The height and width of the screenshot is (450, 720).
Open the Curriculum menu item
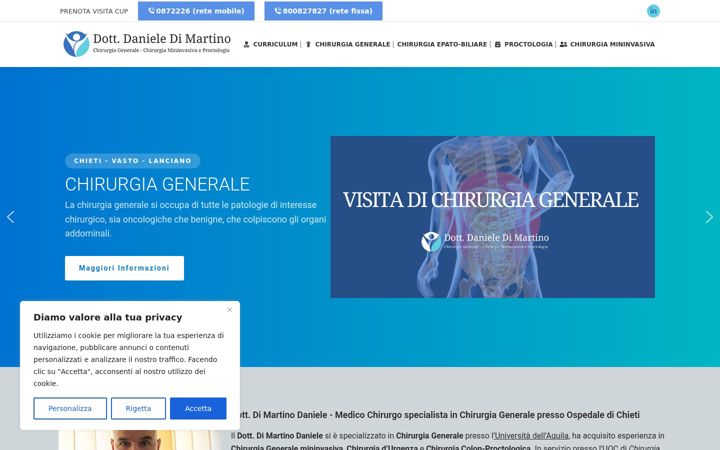coord(270,45)
